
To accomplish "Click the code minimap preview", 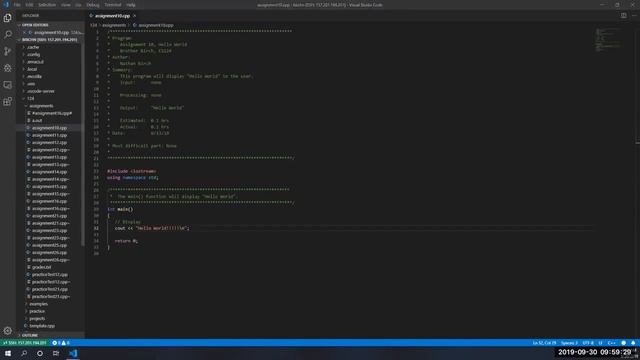I will [x=607, y=40].
